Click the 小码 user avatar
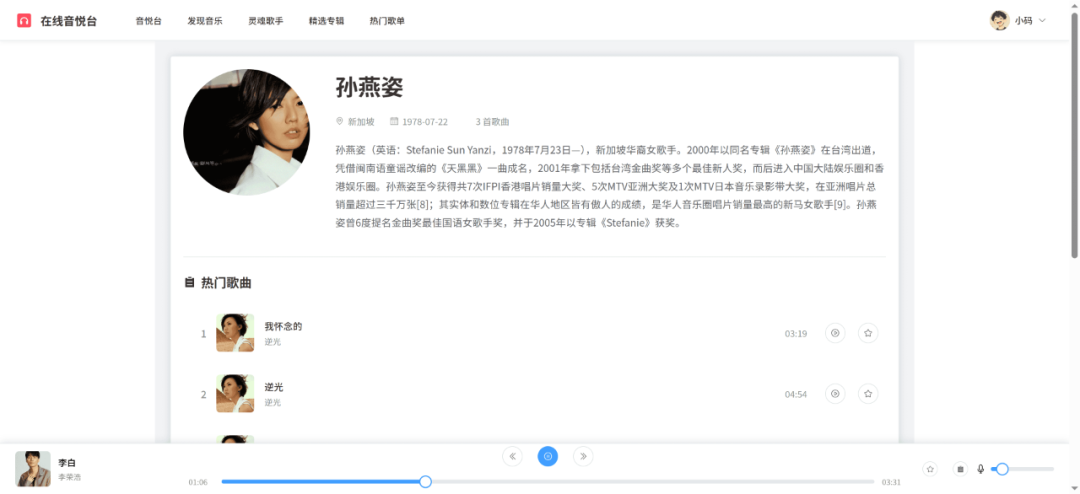The height and width of the screenshot is (494, 1080). coord(999,21)
